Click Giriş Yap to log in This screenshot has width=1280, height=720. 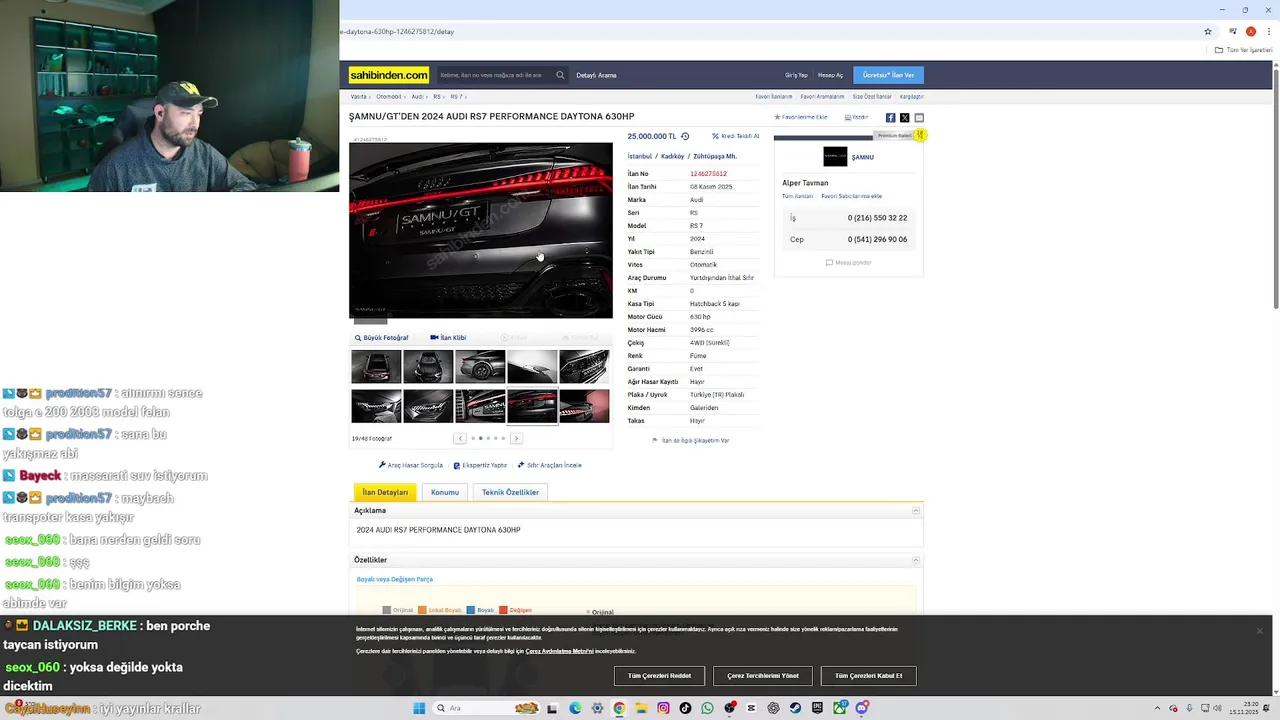[x=796, y=75]
